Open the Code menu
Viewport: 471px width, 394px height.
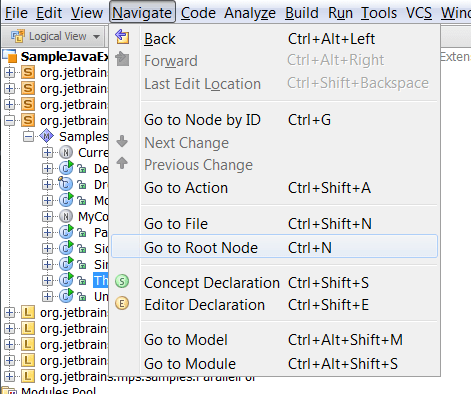(x=198, y=13)
